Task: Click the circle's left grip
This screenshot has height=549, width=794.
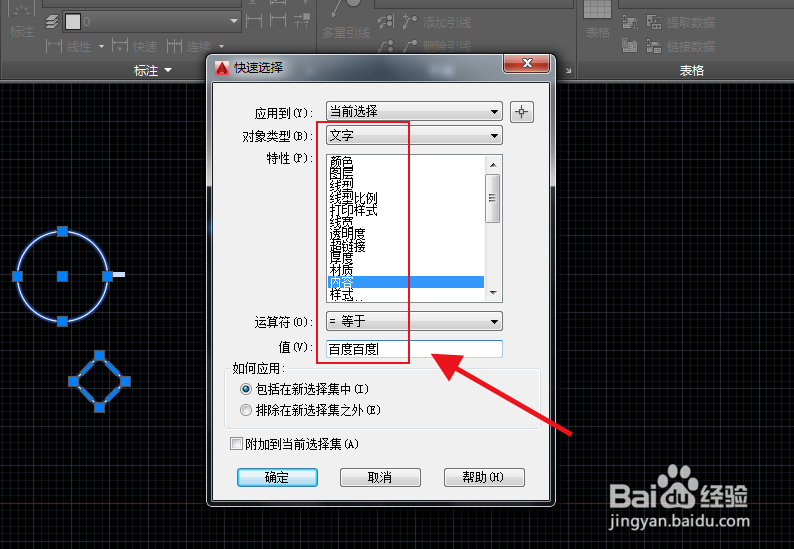Action: point(18,276)
